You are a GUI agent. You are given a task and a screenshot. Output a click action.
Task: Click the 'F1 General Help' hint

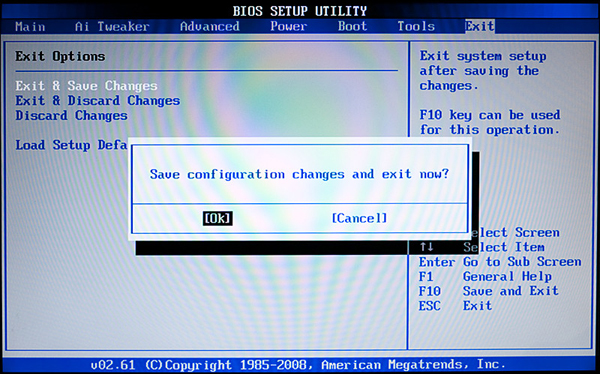tap(485, 276)
